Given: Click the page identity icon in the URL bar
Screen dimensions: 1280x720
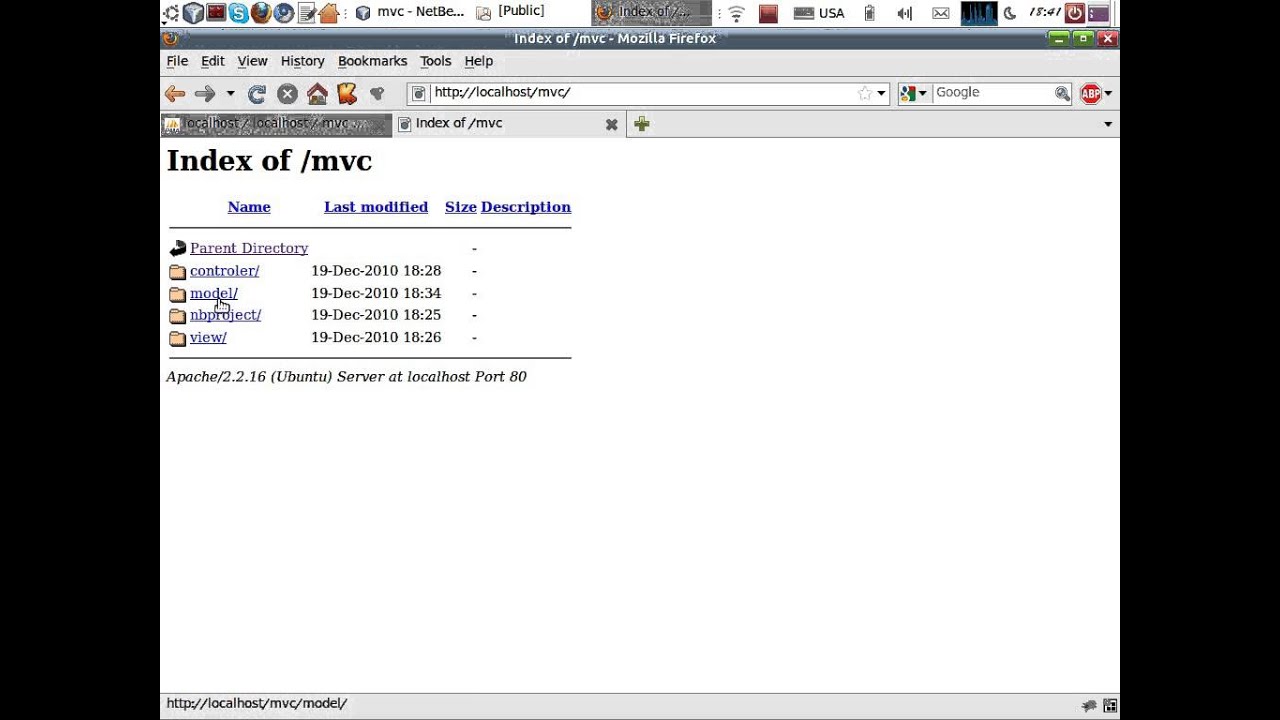Looking at the screenshot, I should (419, 92).
